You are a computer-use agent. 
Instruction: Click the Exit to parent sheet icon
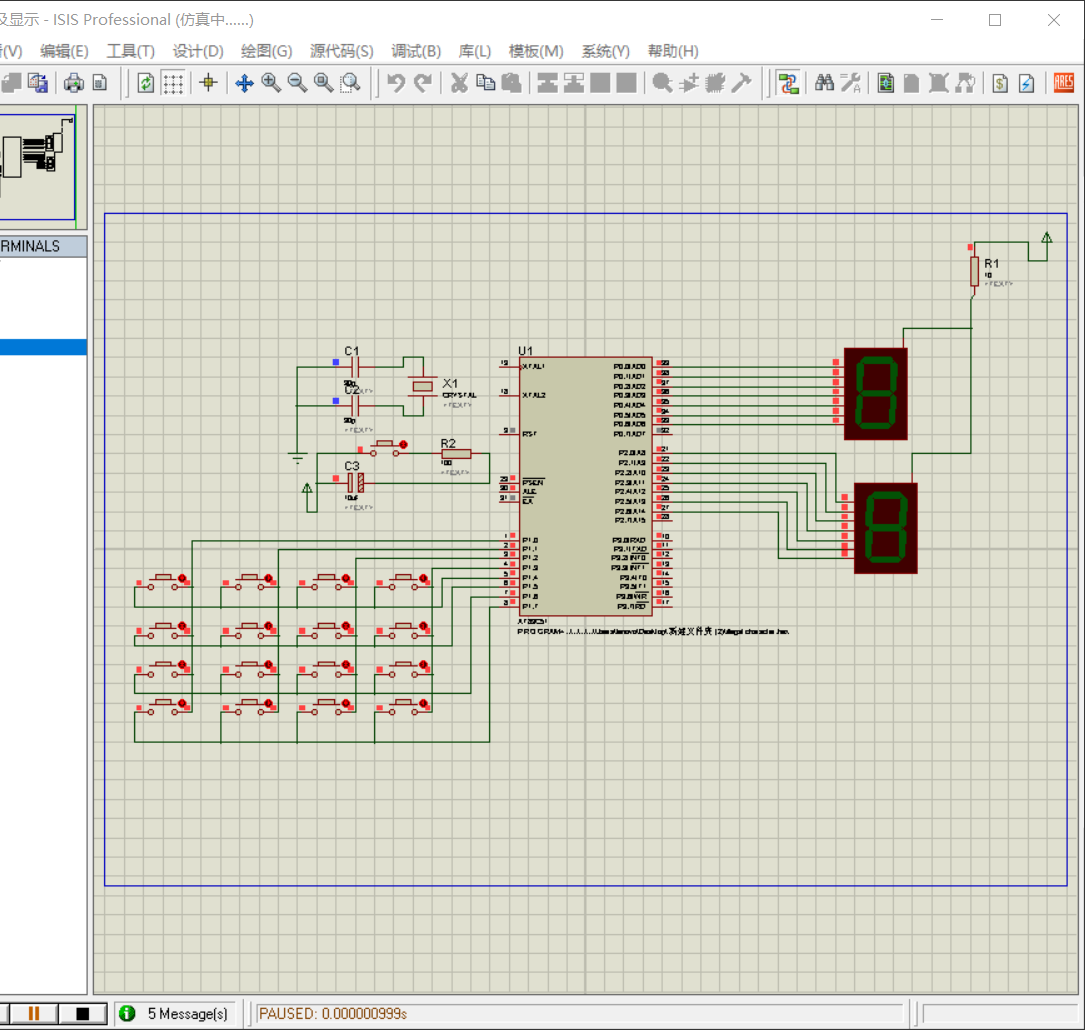click(x=965, y=83)
